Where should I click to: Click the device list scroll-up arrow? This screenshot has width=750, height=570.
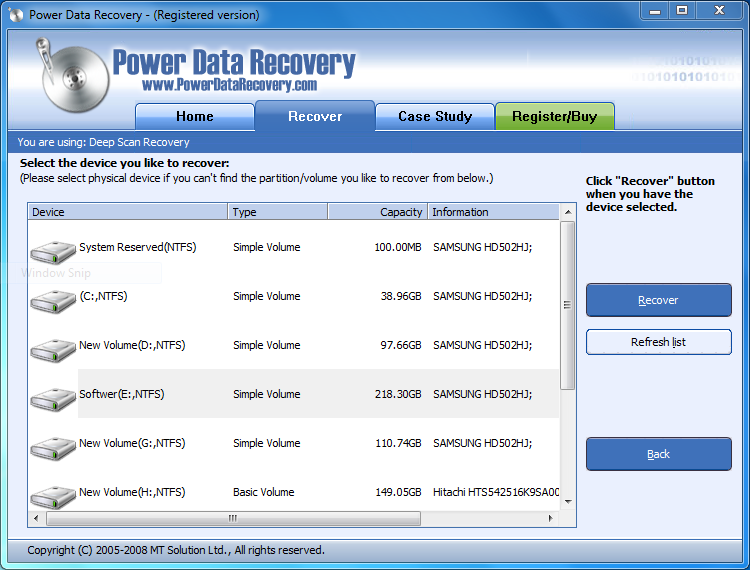pos(568,212)
